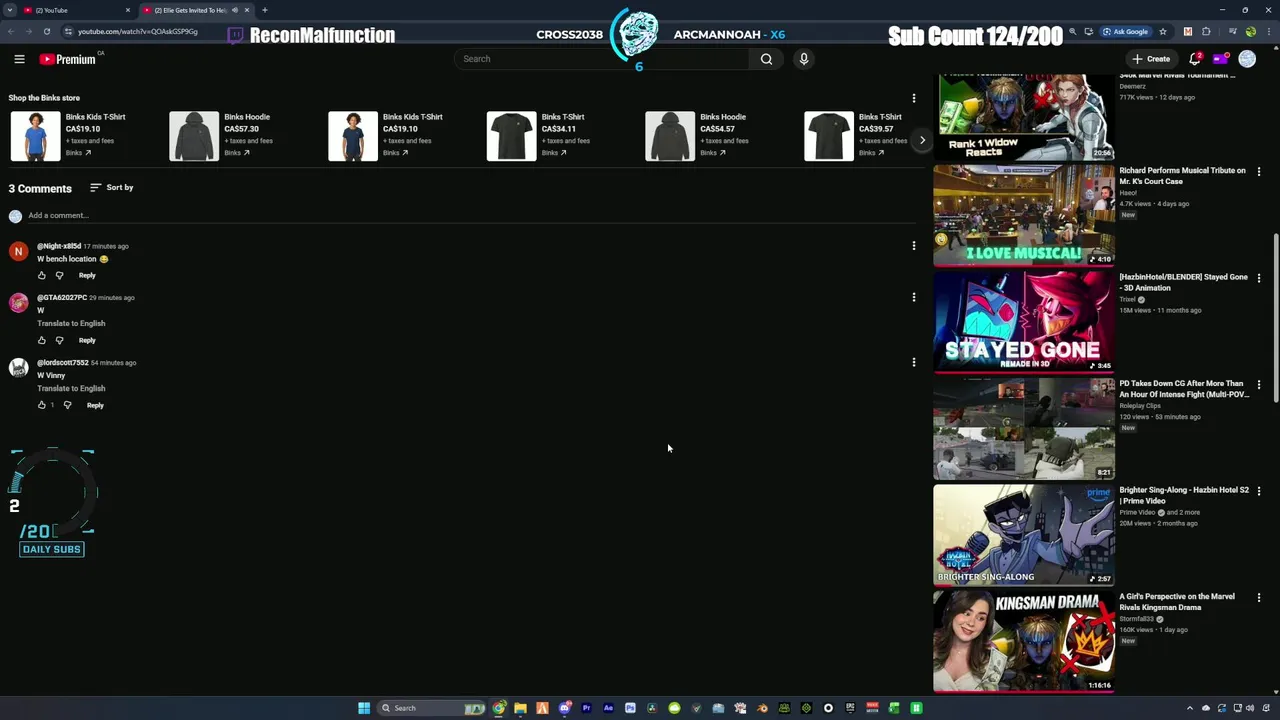This screenshot has width=1280, height=720.
Task: Open 'Stayed Gone' 3D Animation video thumbnail
Action: (x=1023, y=321)
